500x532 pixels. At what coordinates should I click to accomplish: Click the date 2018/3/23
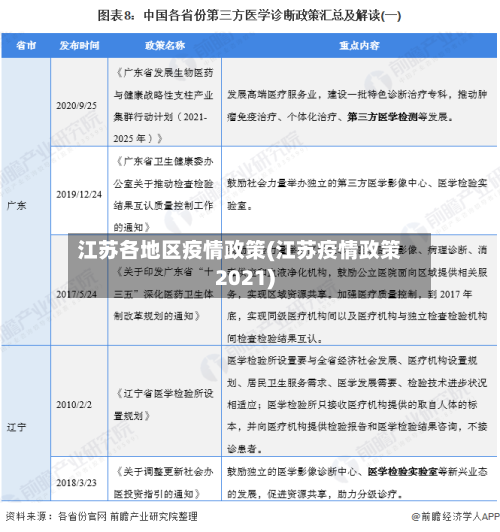pos(76,482)
